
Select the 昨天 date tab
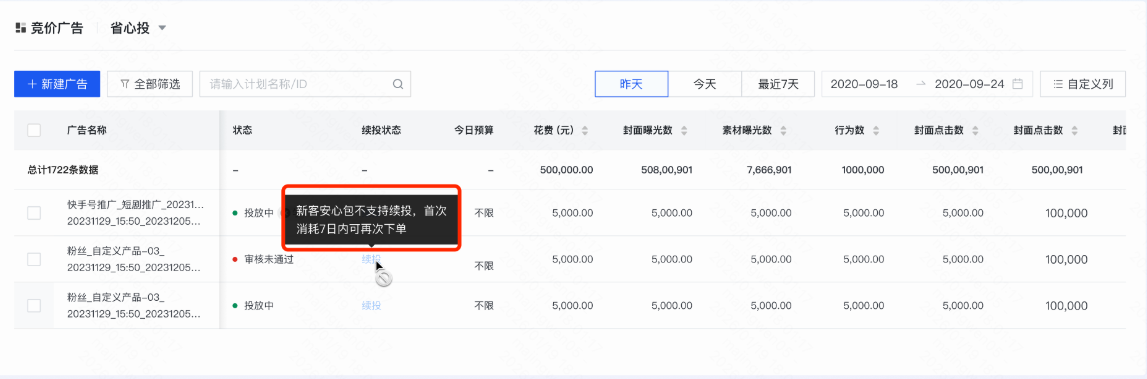(x=631, y=84)
